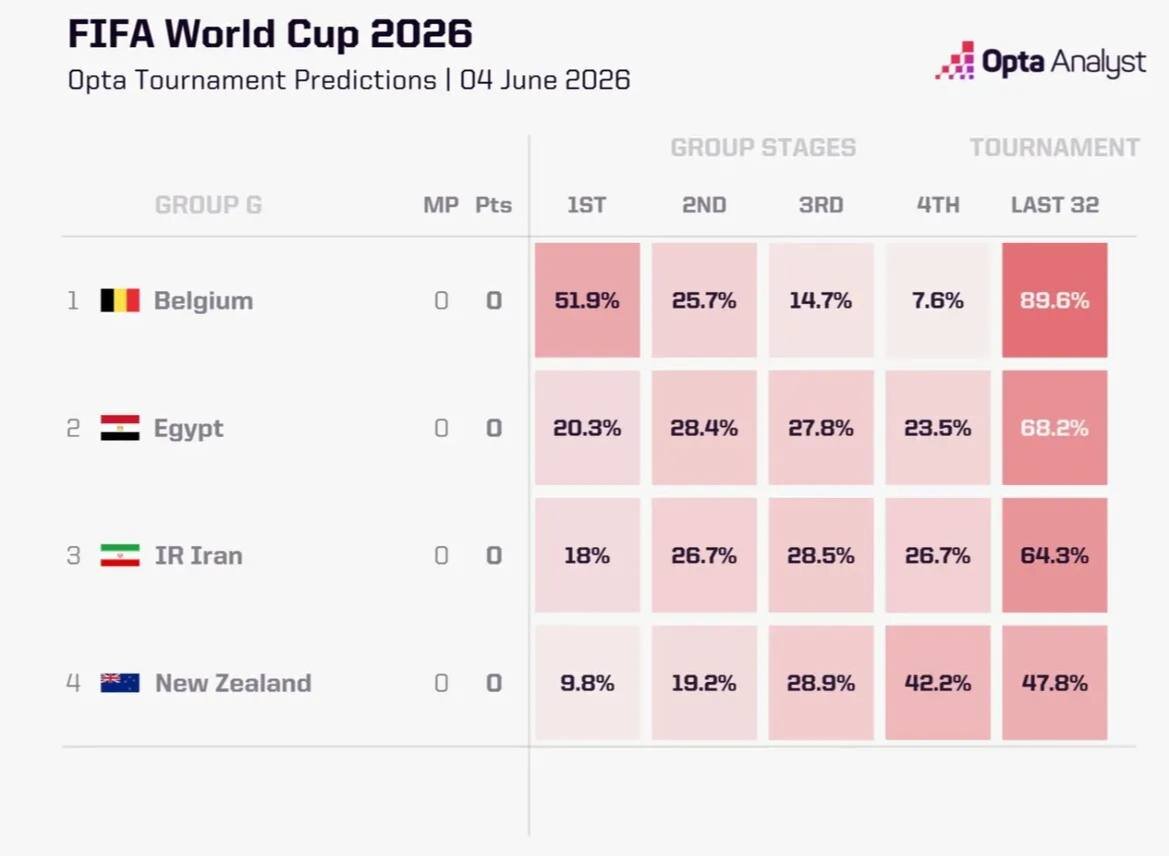Click the LAST 32 column header
Viewport: 1169px width, 856px height.
pyautogui.click(x=1055, y=205)
